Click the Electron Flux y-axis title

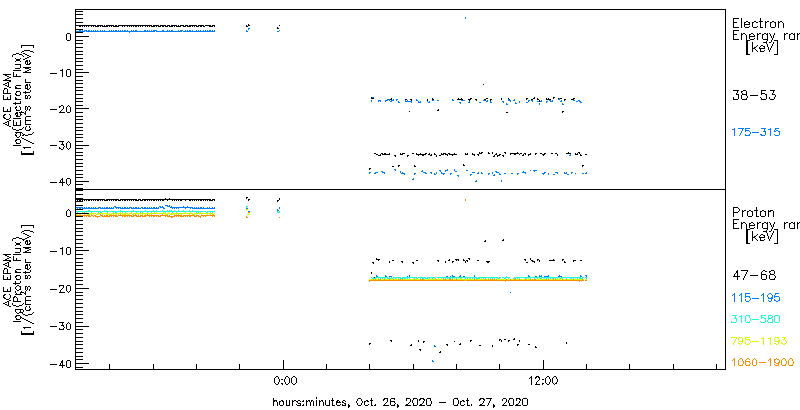[x=18, y=98]
